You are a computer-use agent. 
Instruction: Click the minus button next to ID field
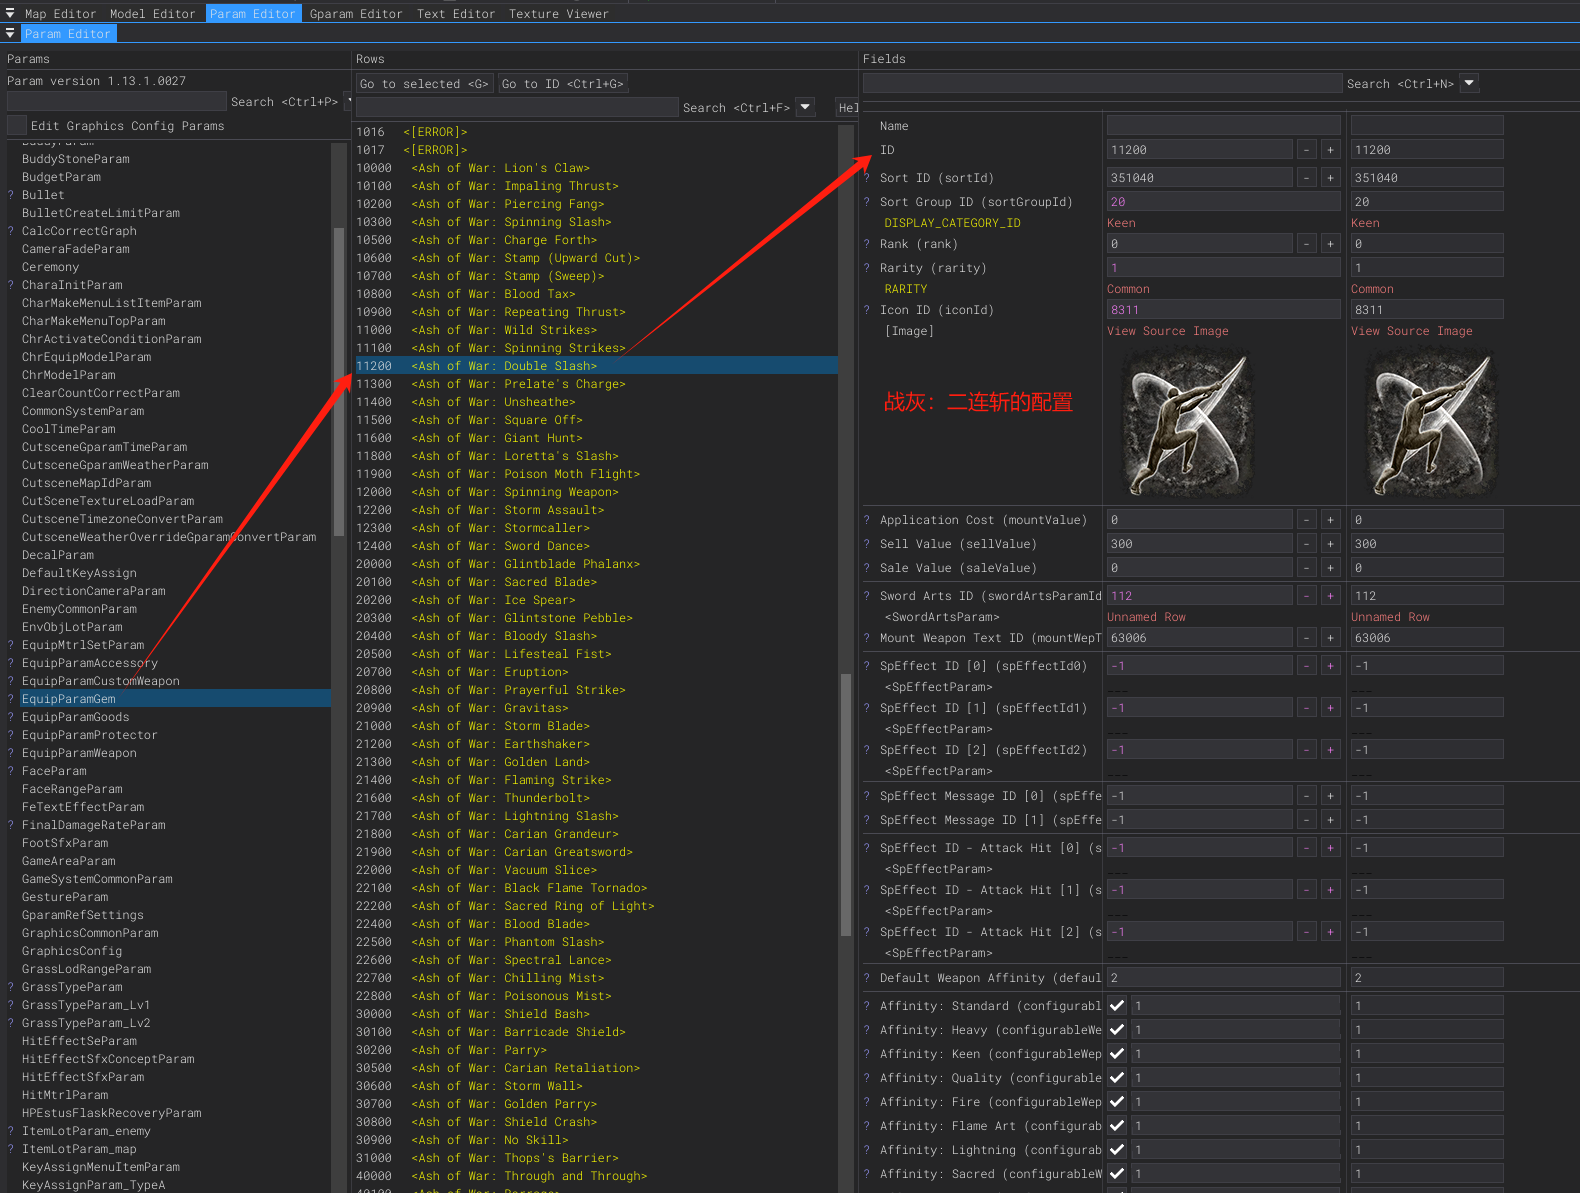tap(1306, 150)
